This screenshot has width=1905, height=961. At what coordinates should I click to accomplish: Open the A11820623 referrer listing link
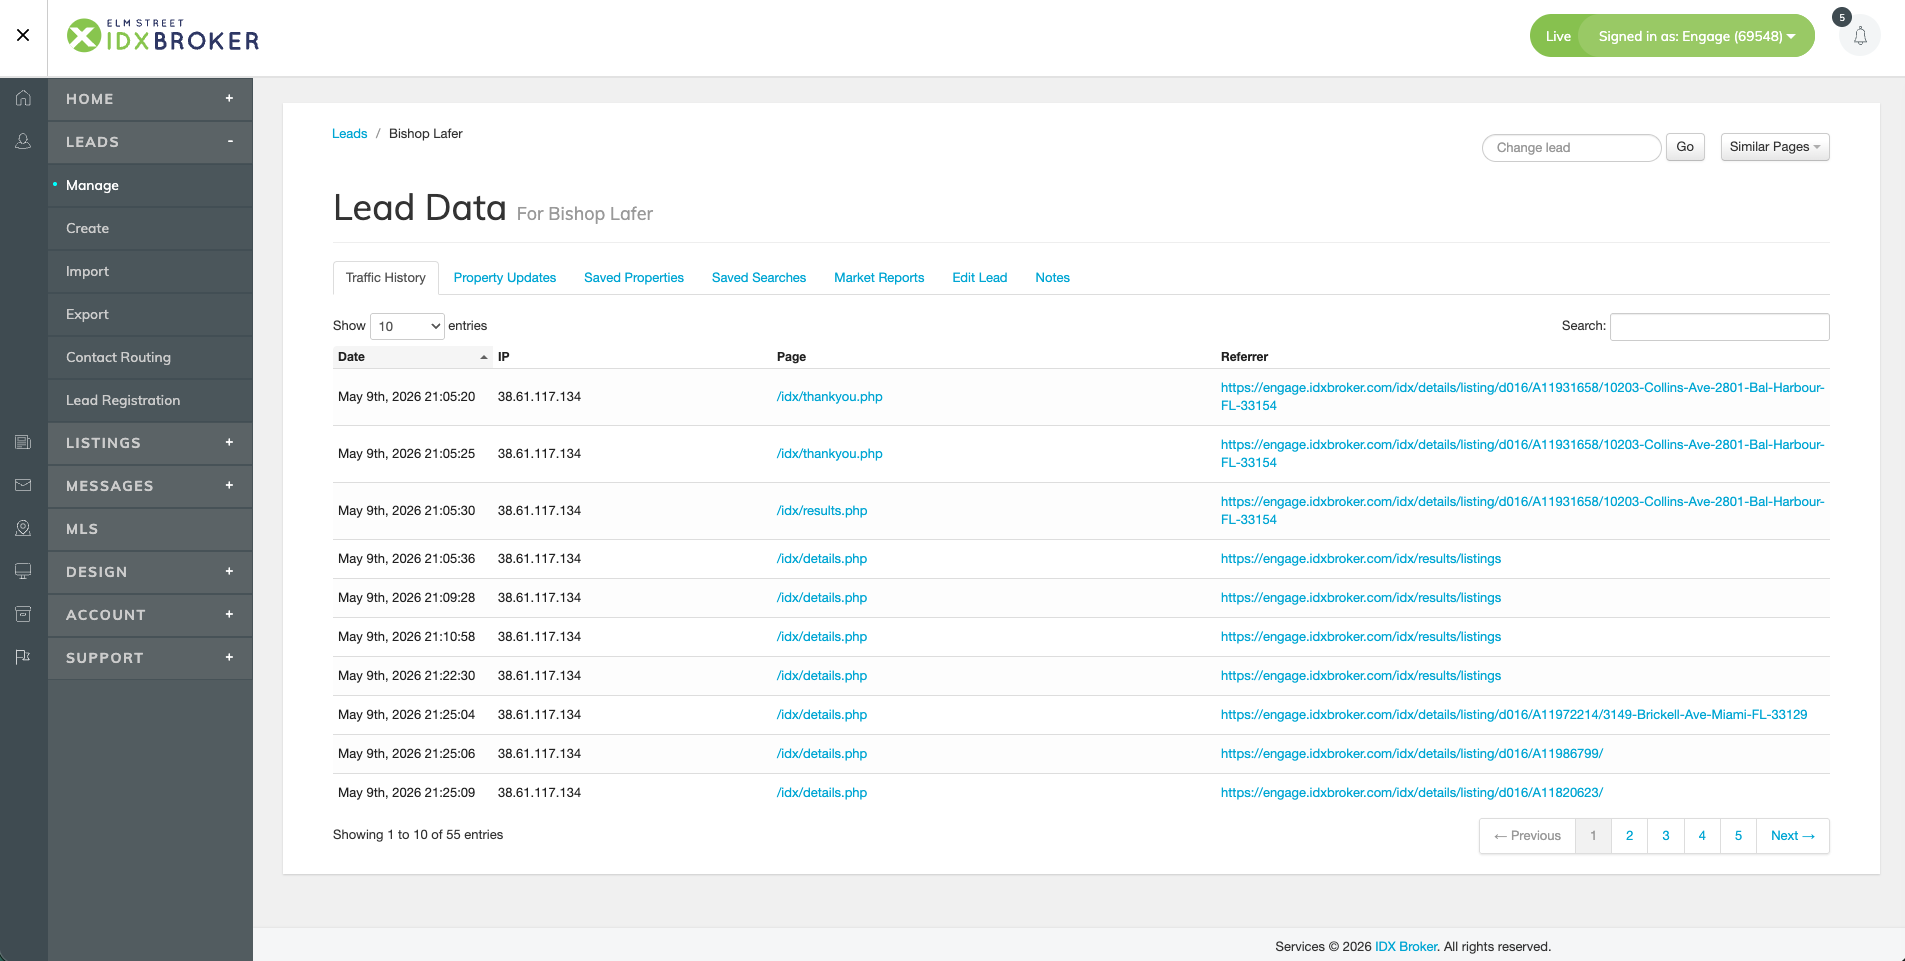point(1412,793)
